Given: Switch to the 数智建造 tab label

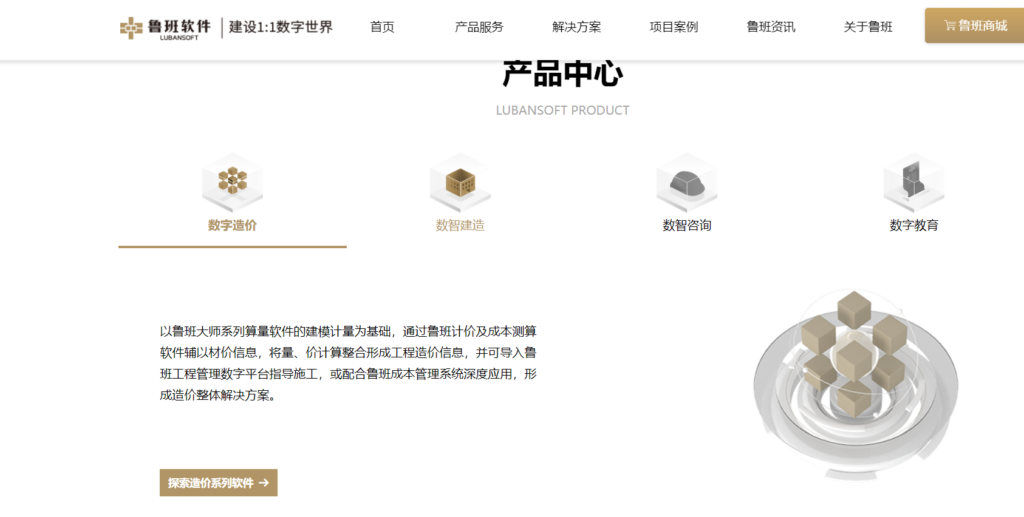Looking at the screenshot, I should click(460, 225).
